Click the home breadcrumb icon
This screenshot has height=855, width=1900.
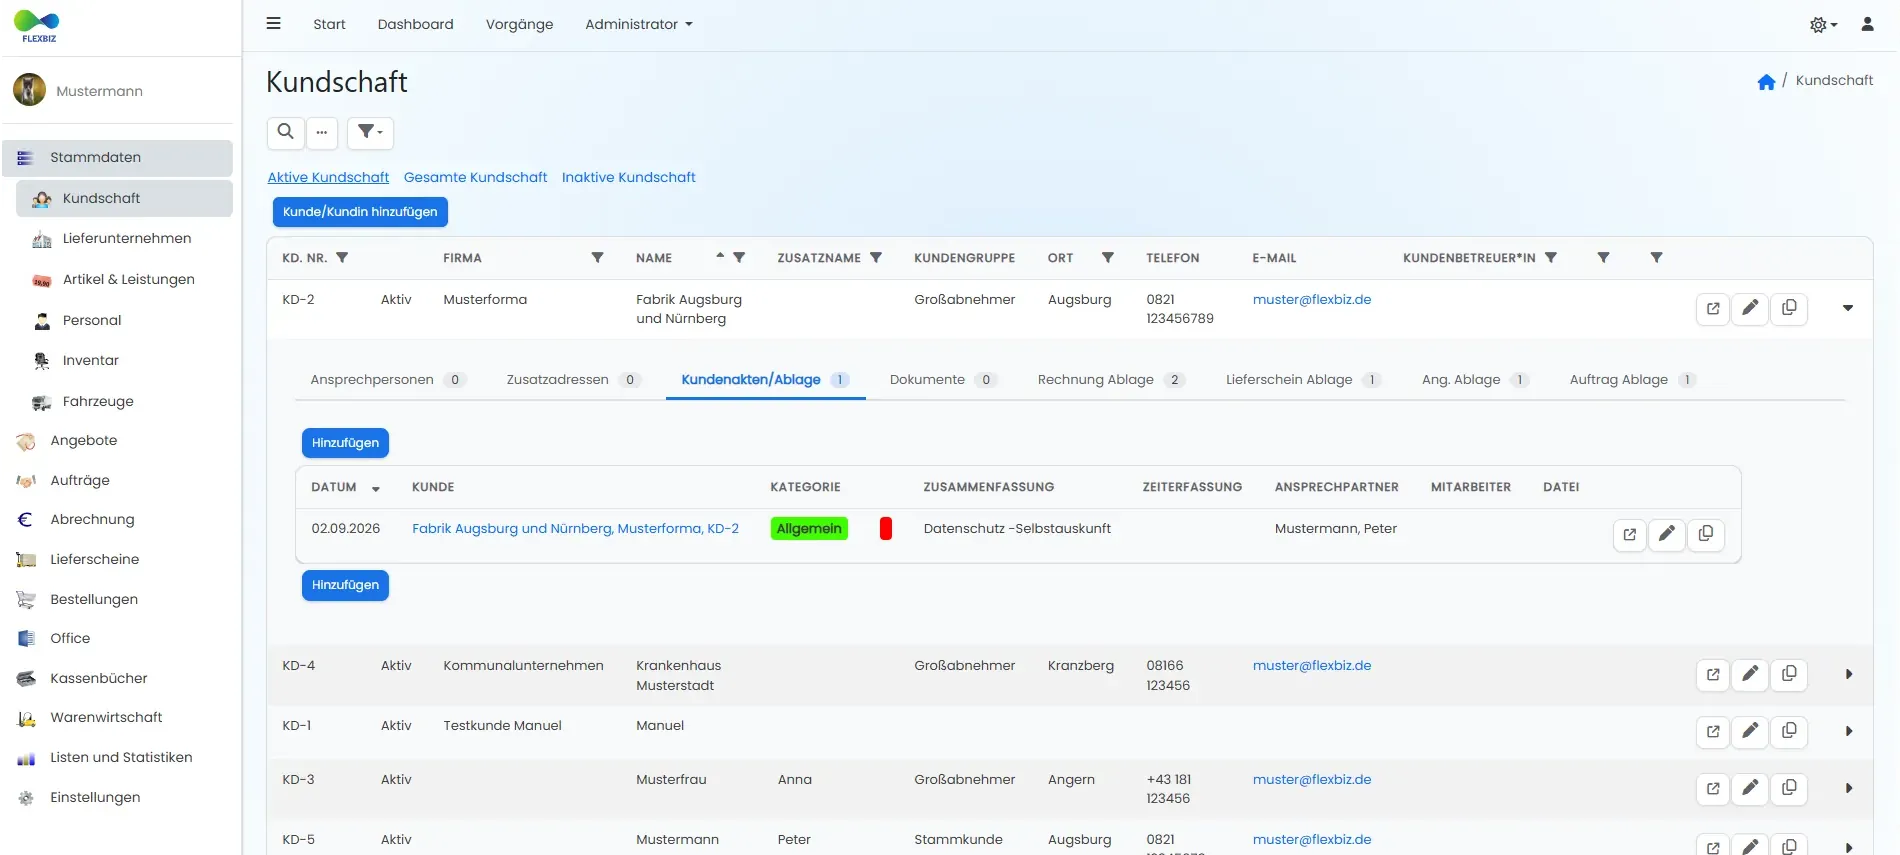tap(1766, 82)
